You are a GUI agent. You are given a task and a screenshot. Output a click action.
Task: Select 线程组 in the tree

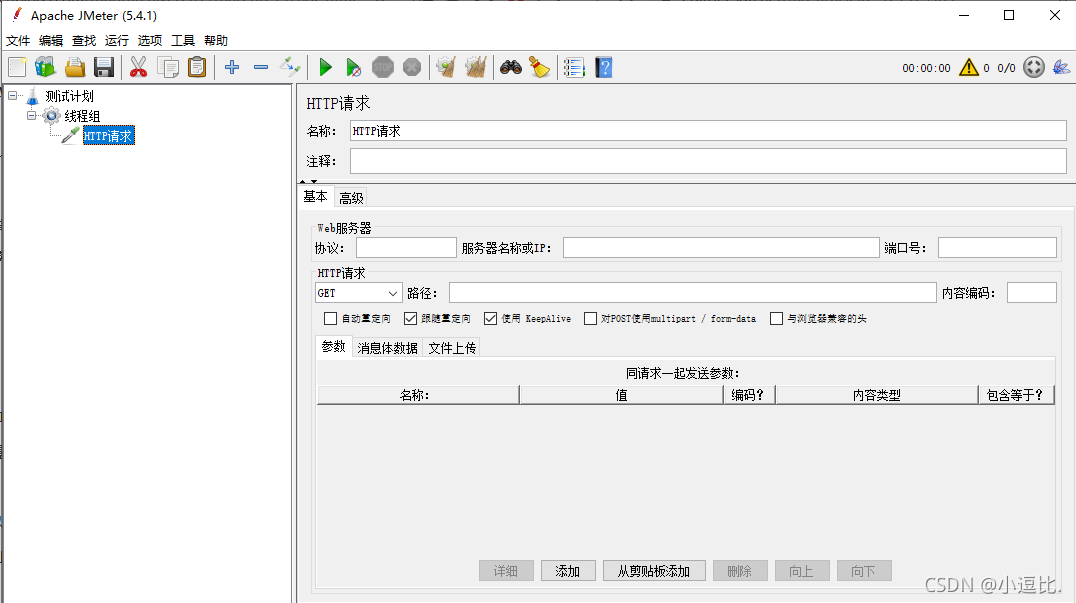[x=82, y=116]
